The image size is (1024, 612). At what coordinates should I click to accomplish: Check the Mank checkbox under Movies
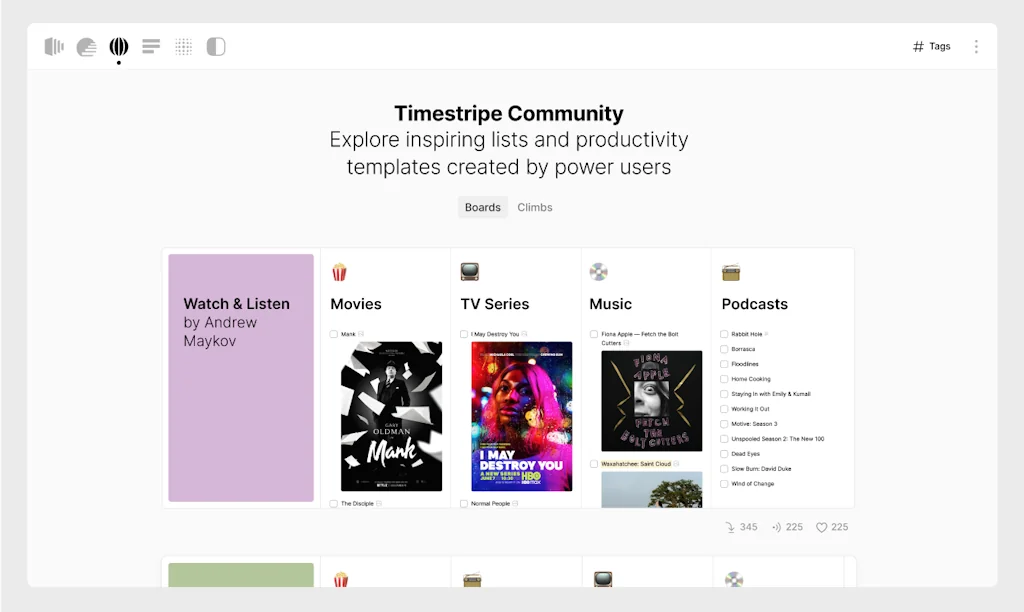click(x=335, y=334)
